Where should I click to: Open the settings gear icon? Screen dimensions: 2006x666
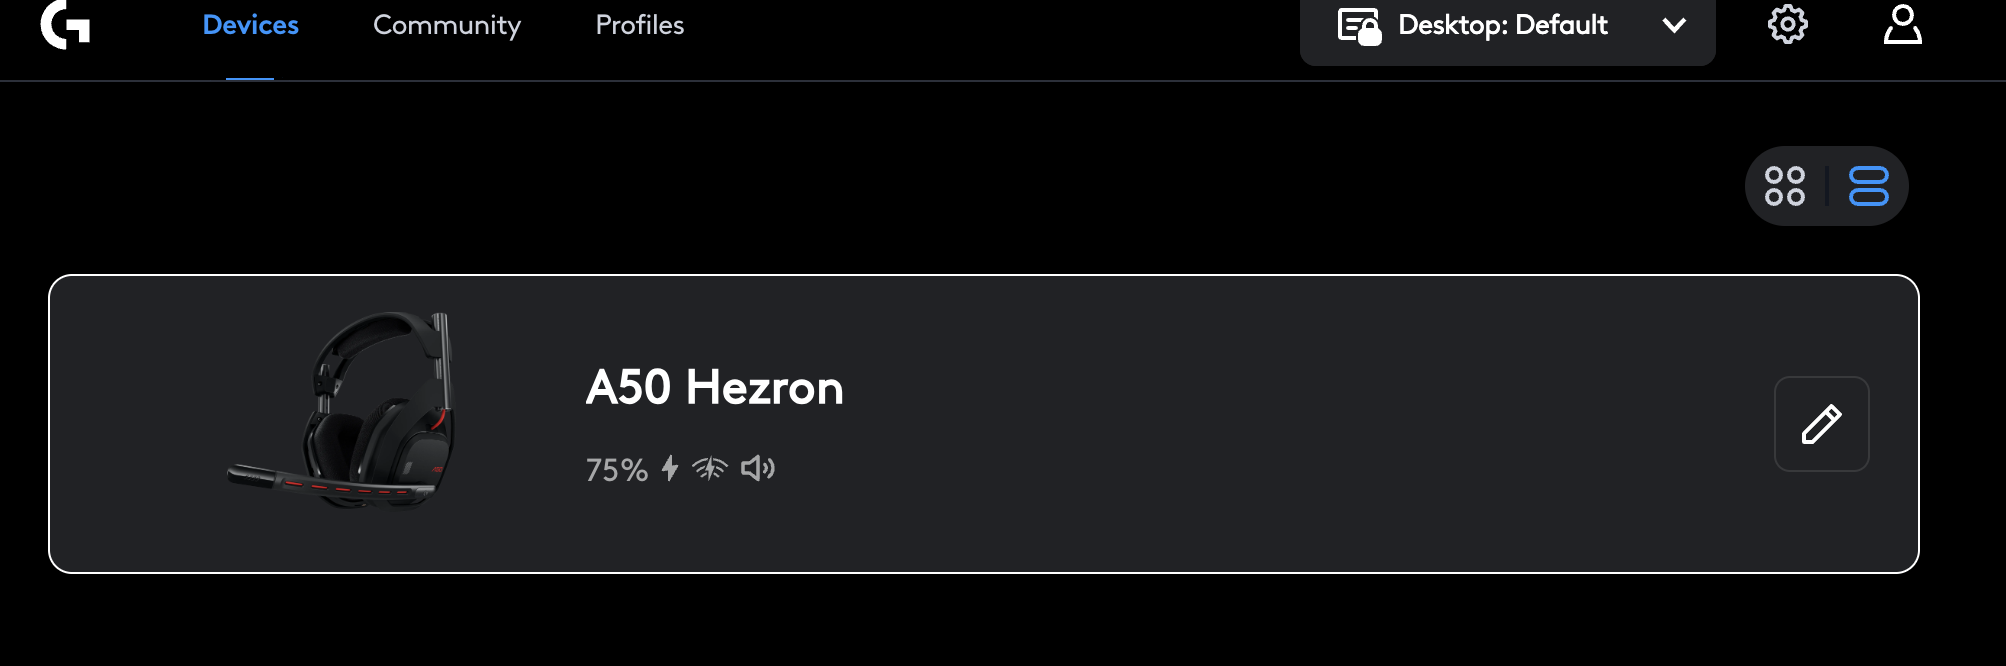(1787, 25)
